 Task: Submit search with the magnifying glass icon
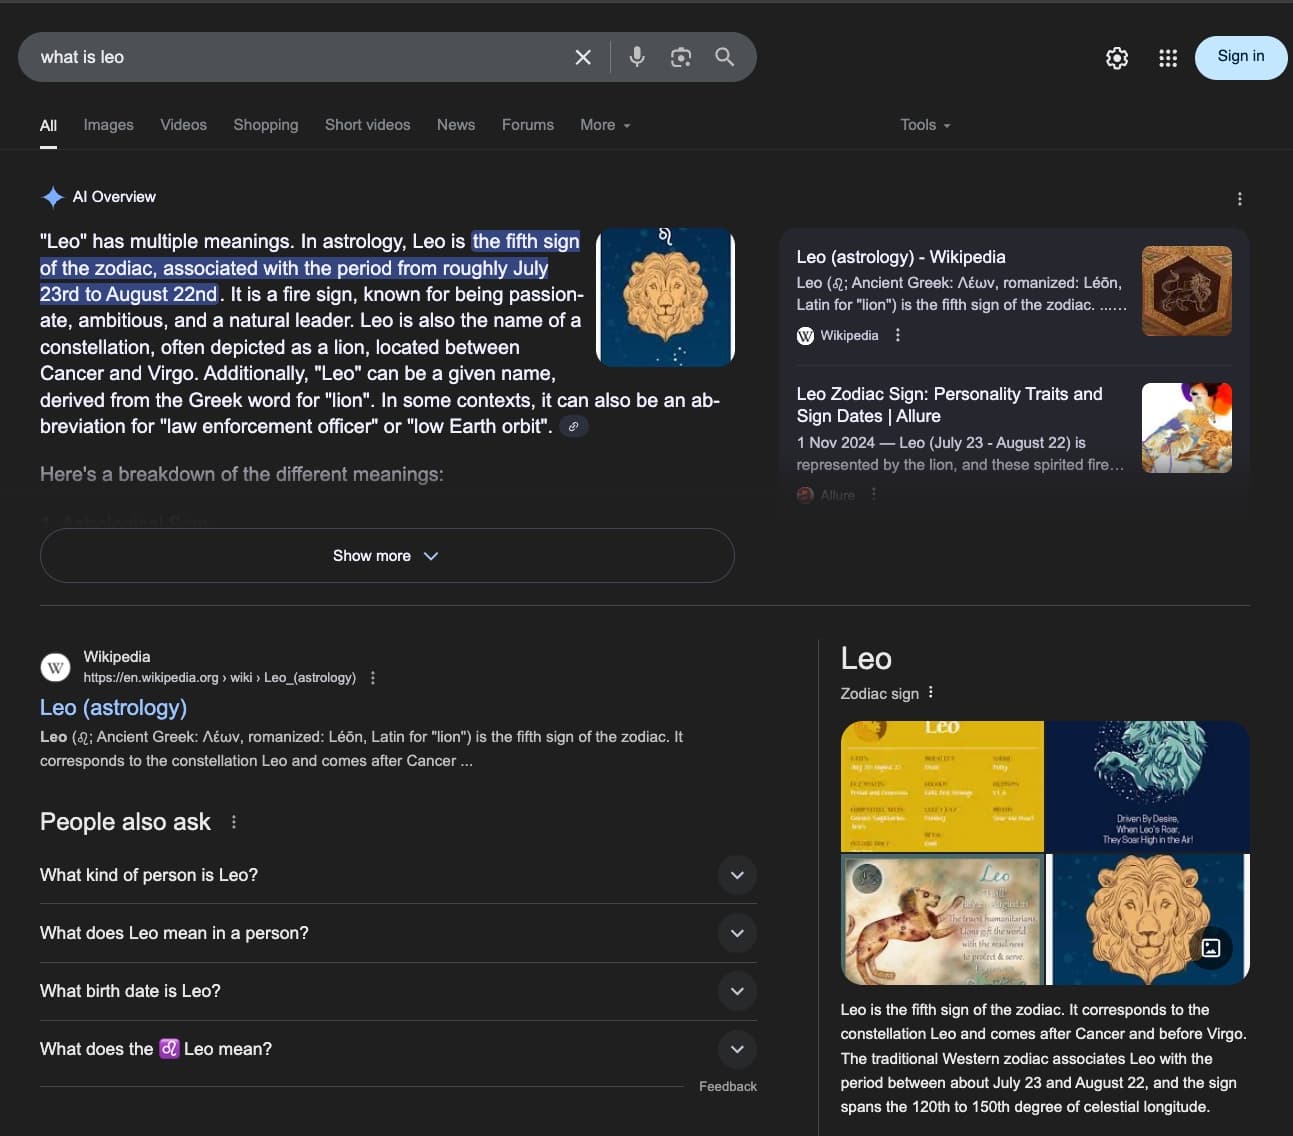(725, 57)
